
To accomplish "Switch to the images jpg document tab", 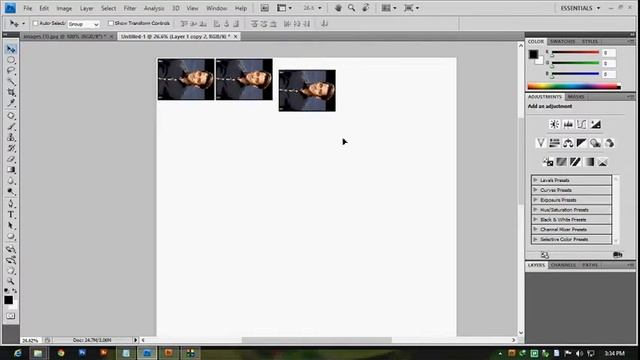I will 68,36.
